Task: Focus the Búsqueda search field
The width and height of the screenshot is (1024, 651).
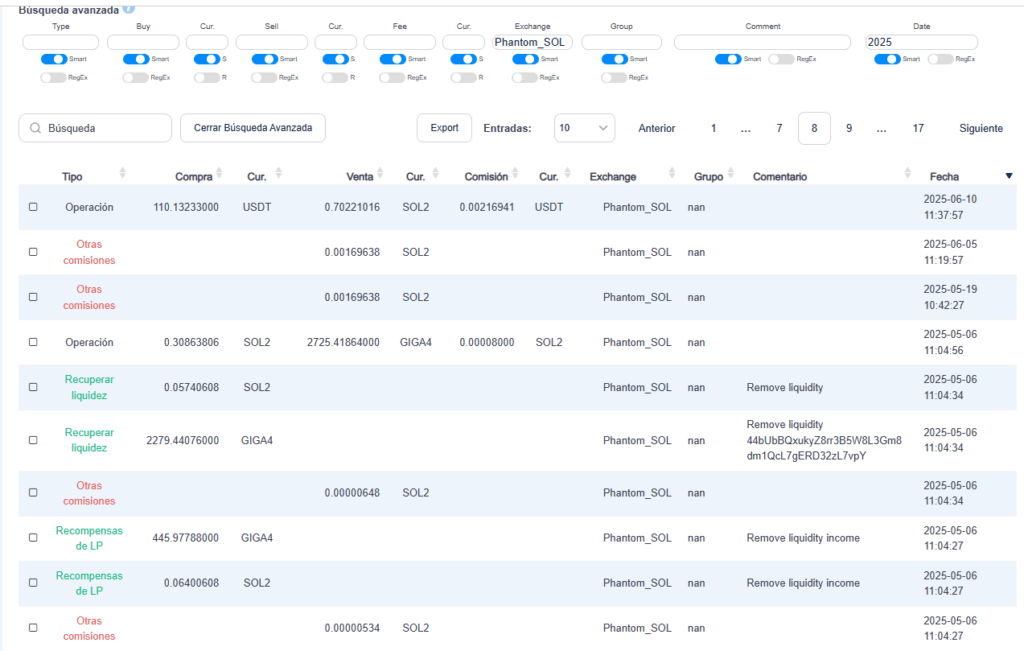Action: pos(95,128)
